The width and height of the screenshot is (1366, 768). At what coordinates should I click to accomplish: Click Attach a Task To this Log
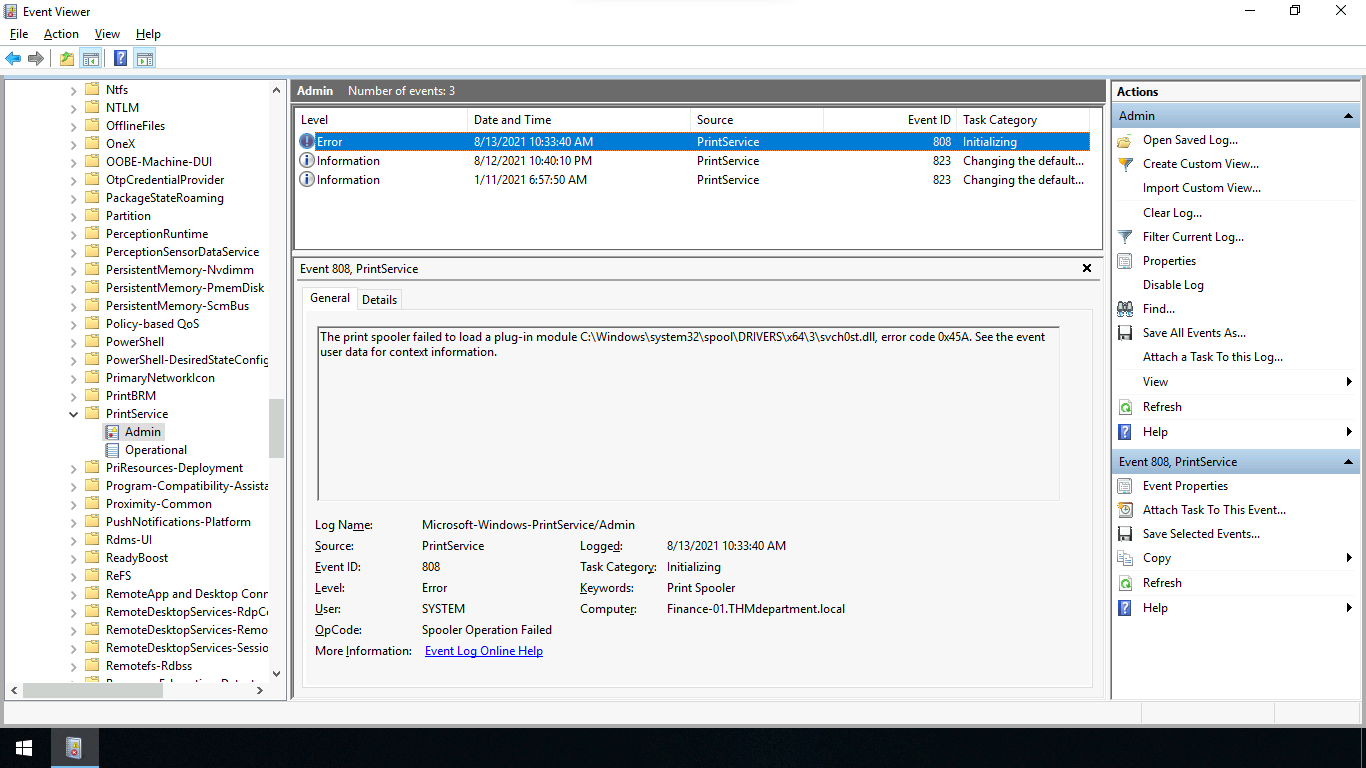coord(1213,357)
